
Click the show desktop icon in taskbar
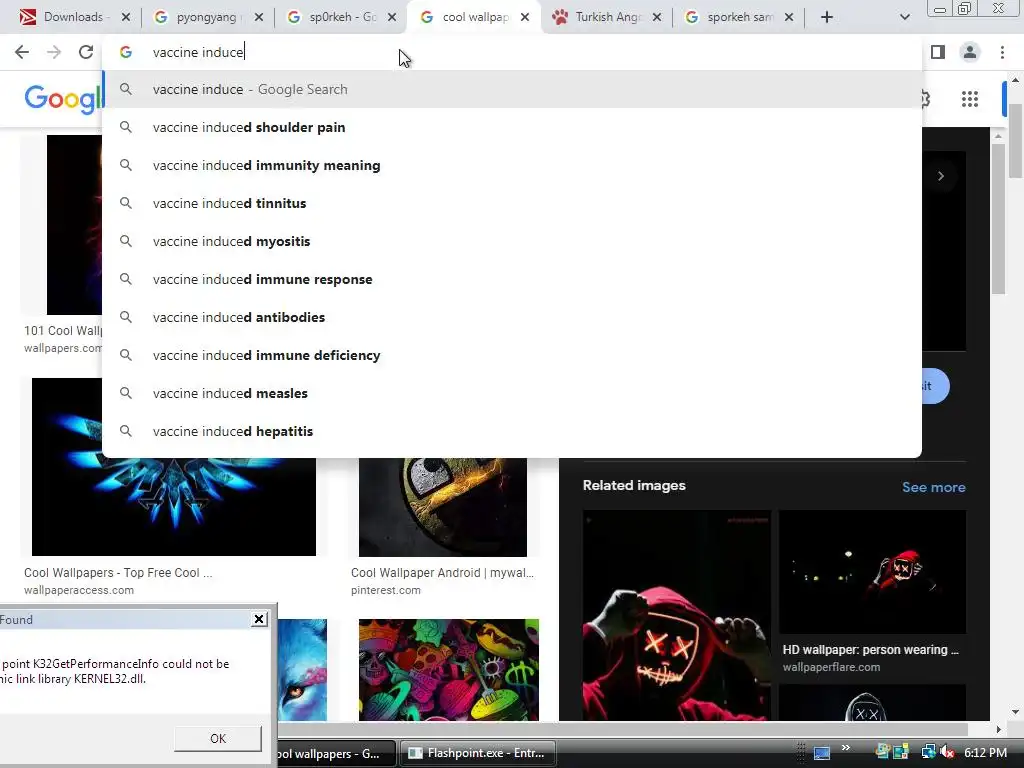click(822, 754)
